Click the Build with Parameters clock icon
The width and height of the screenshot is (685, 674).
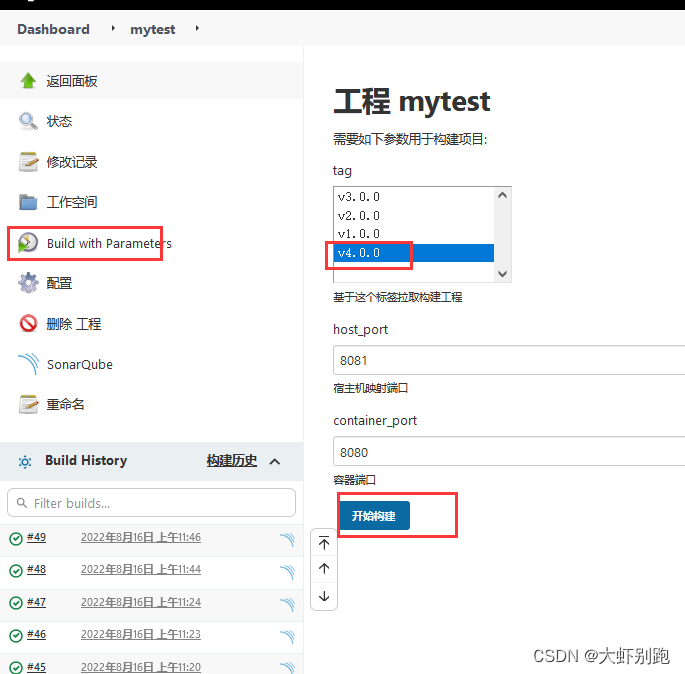(28, 243)
